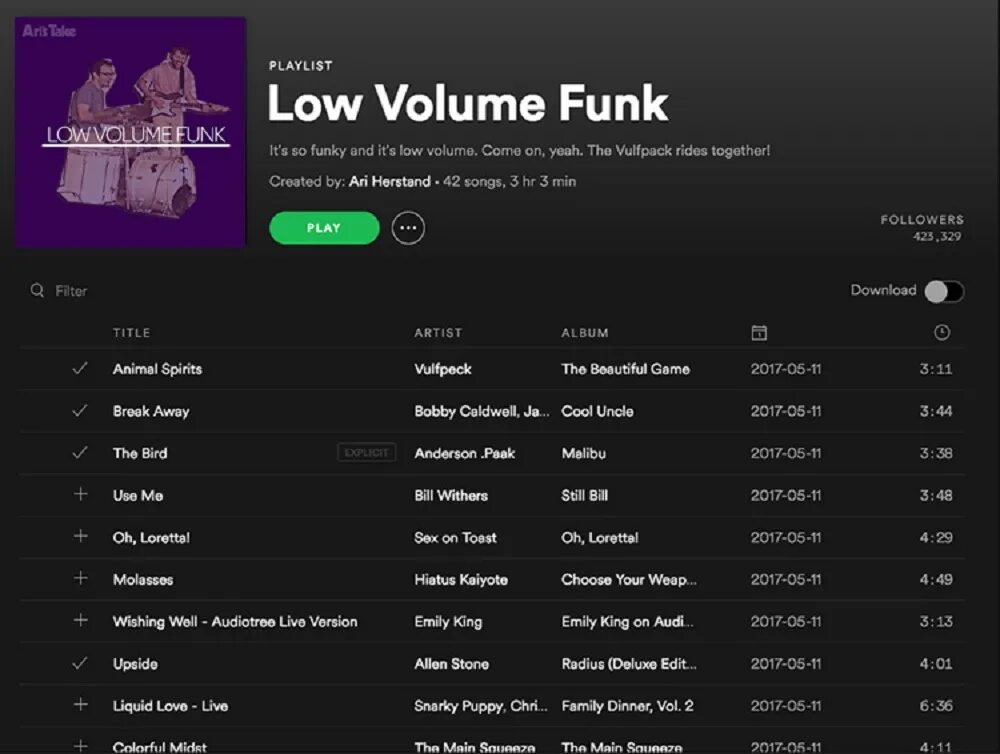Add Liquid Love - Live via plus icon
This screenshot has width=1000, height=754.
(x=80, y=705)
